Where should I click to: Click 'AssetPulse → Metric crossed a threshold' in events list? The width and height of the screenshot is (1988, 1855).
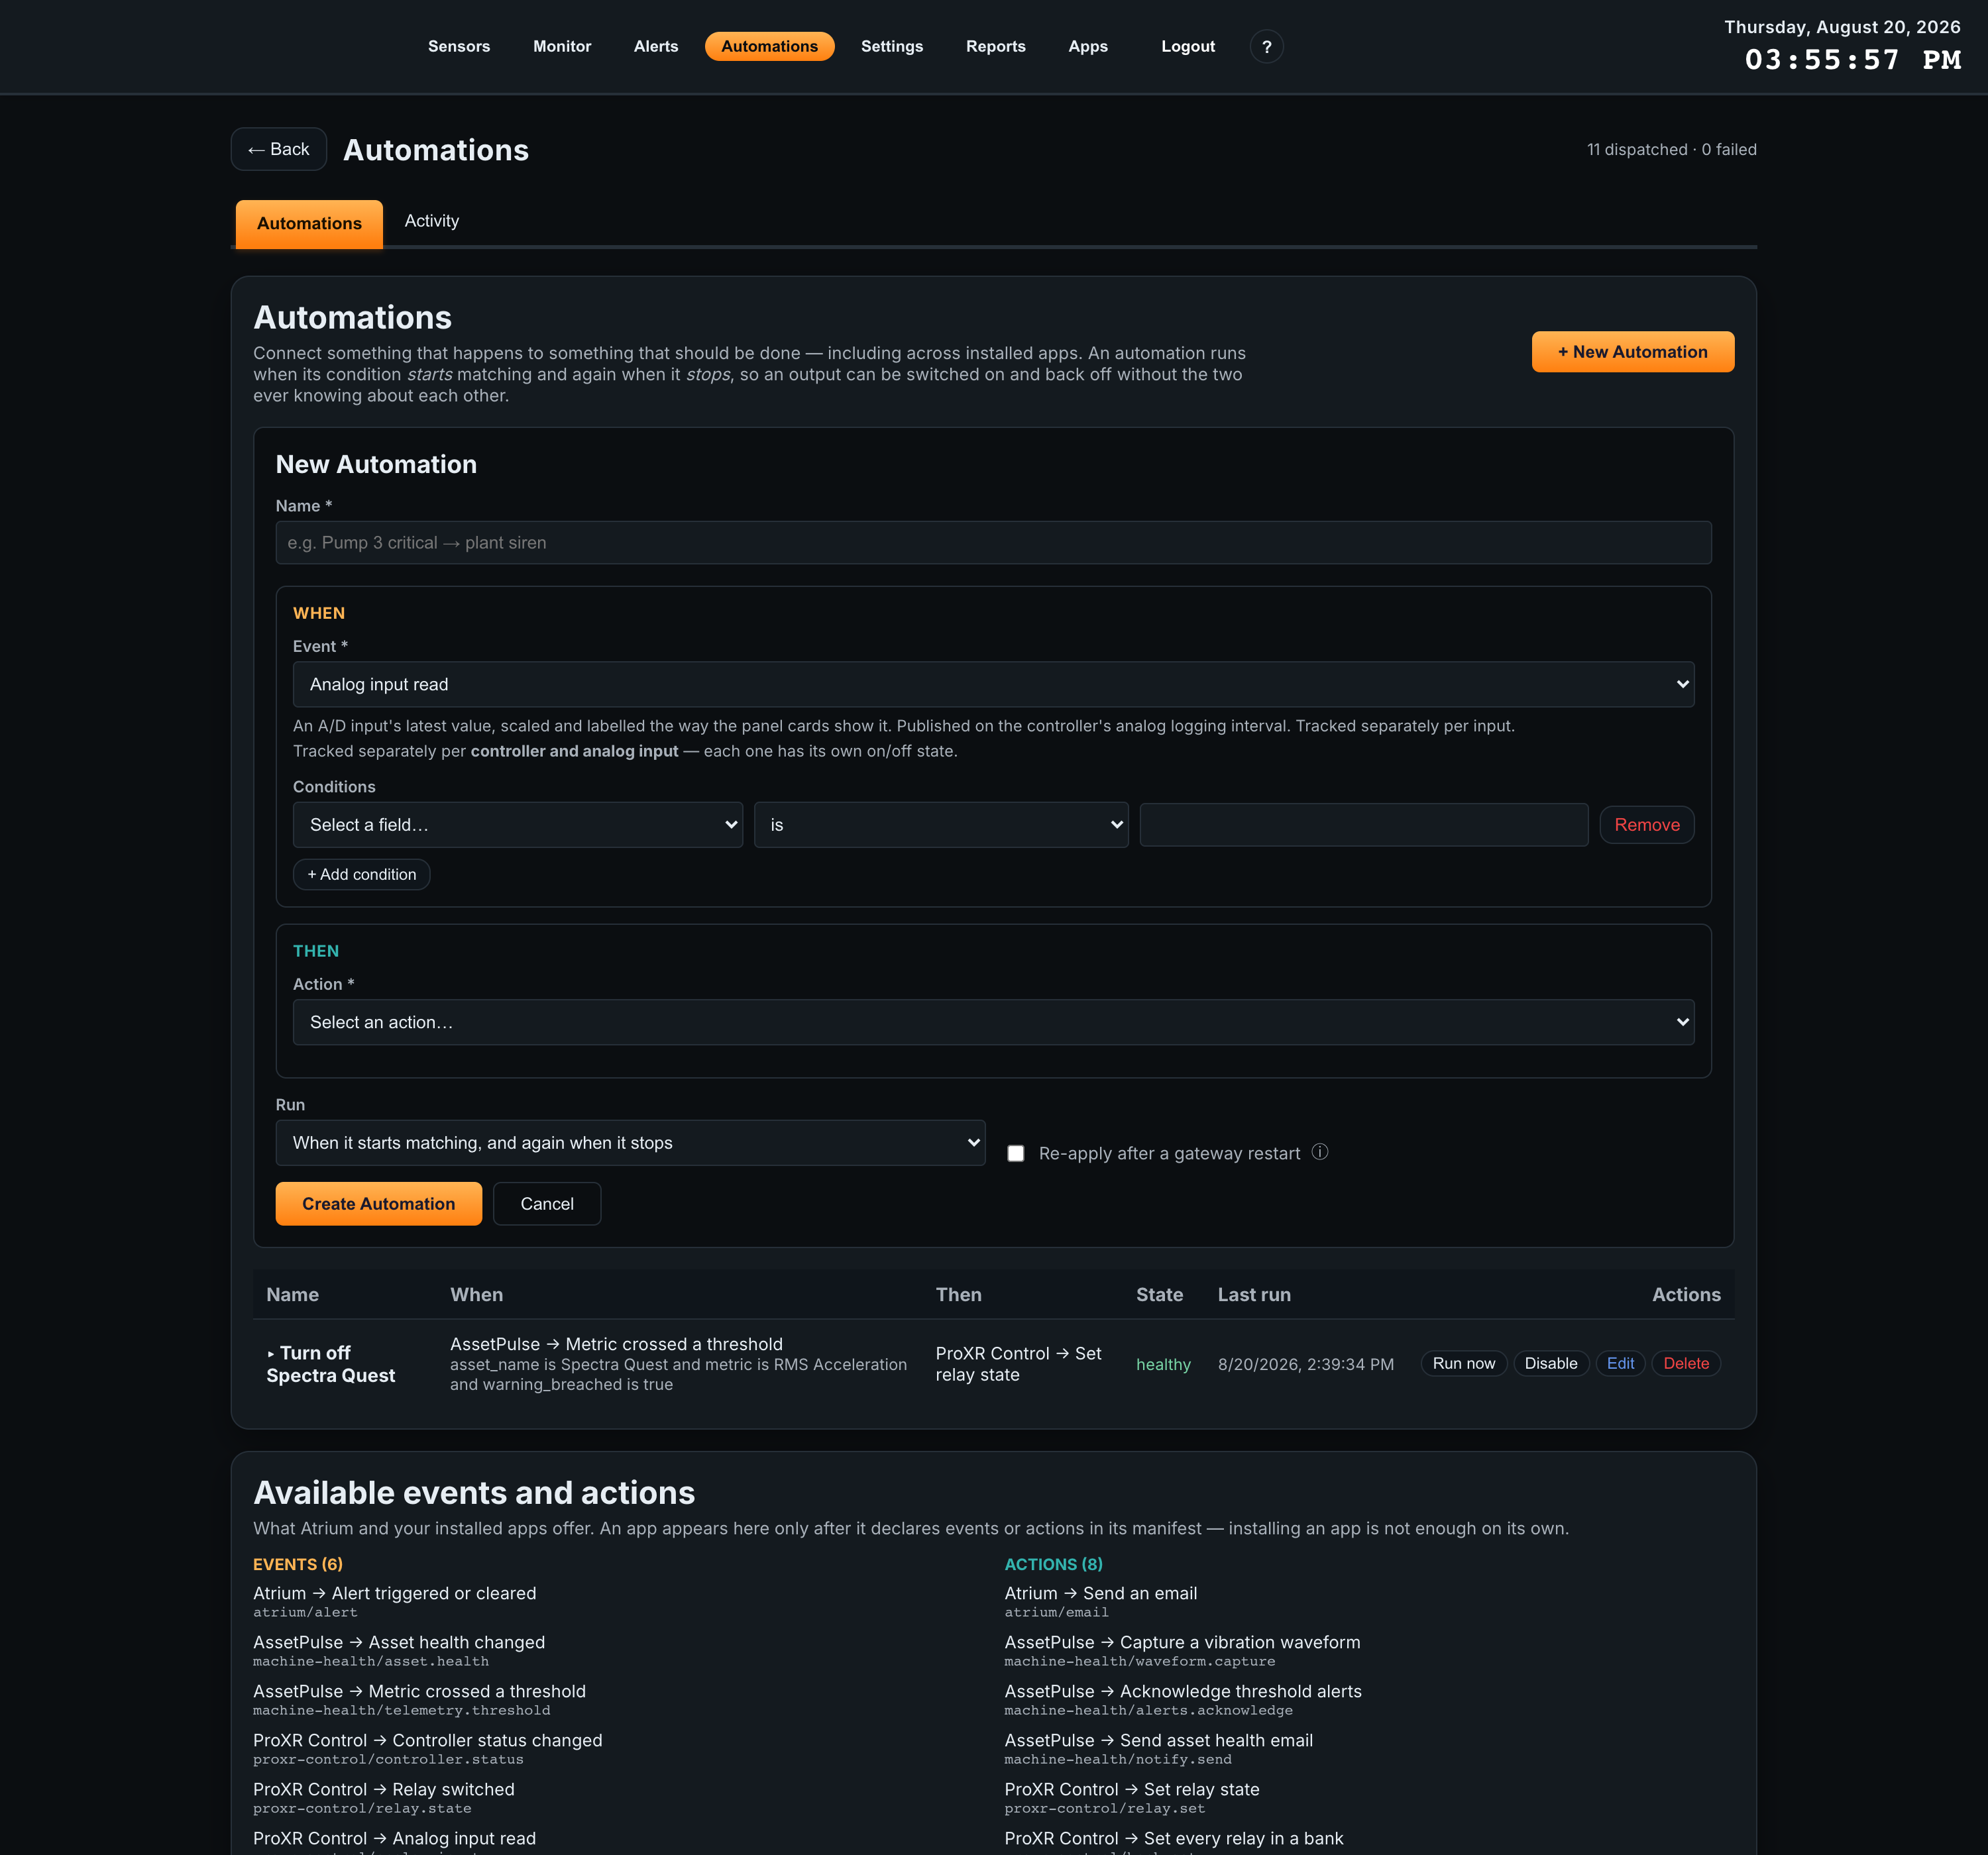[419, 1691]
